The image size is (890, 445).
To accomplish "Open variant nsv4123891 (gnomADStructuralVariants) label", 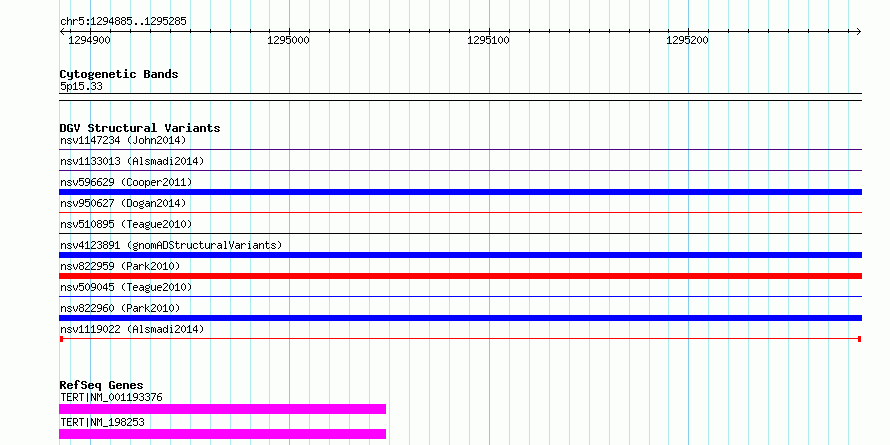I will [171, 245].
